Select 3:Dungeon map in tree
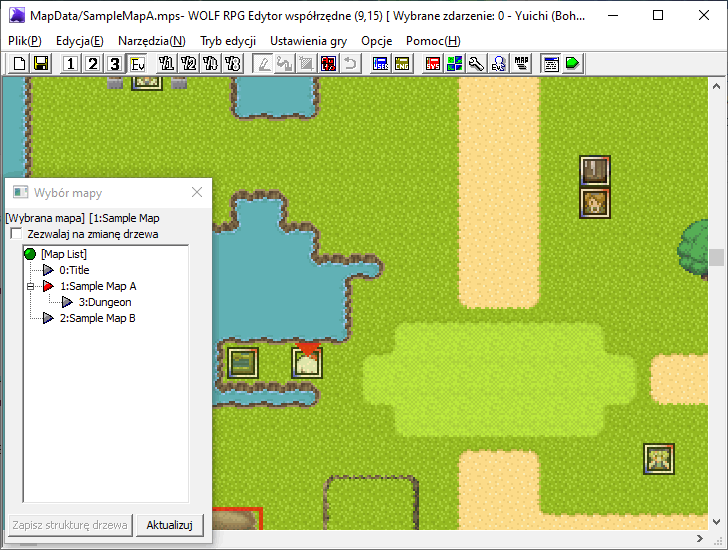Viewport: 728px width, 550px height. pyautogui.click(x=105, y=302)
